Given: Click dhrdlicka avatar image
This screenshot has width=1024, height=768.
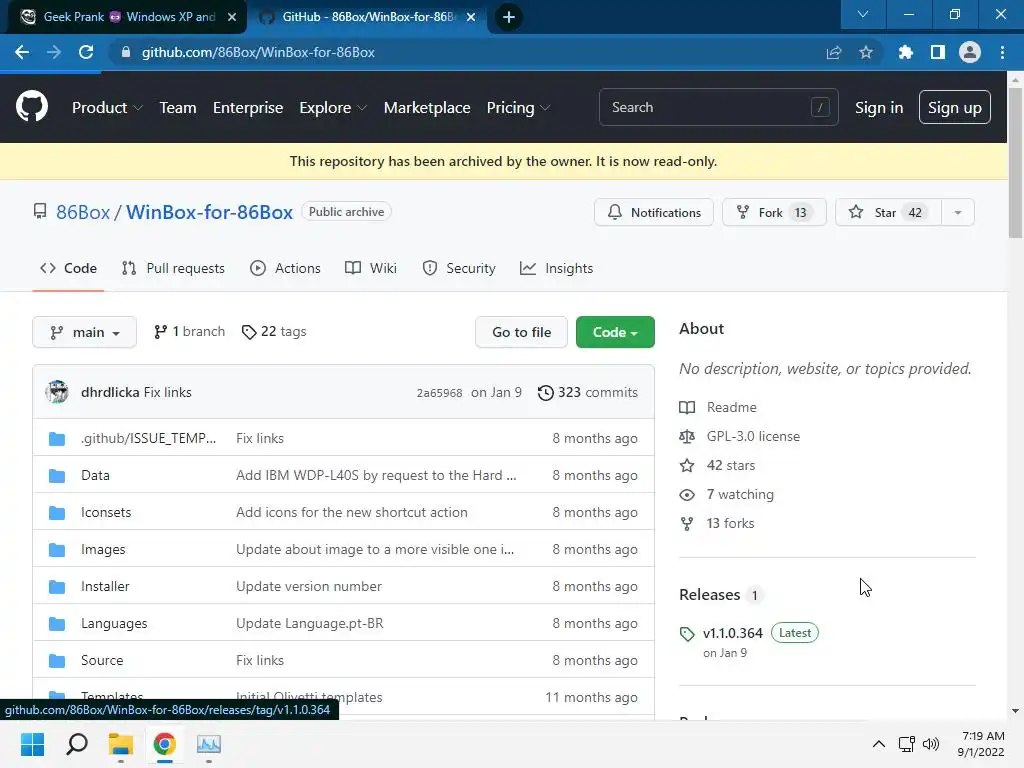Looking at the screenshot, I should pos(57,392).
